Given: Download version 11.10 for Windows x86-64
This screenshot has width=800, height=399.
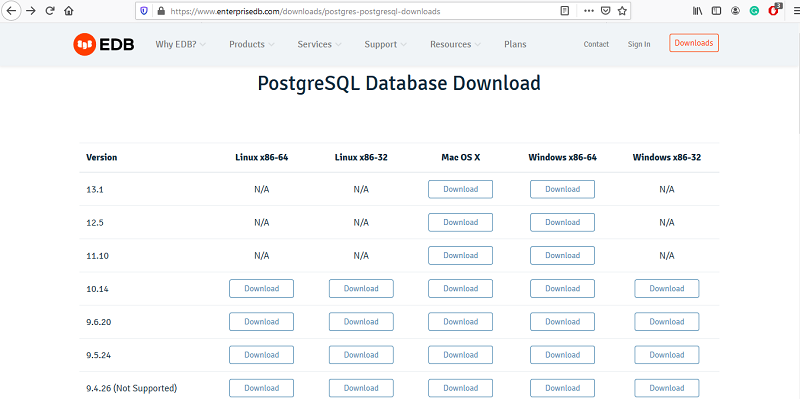Looking at the screenshot, I should coord(562,256).
